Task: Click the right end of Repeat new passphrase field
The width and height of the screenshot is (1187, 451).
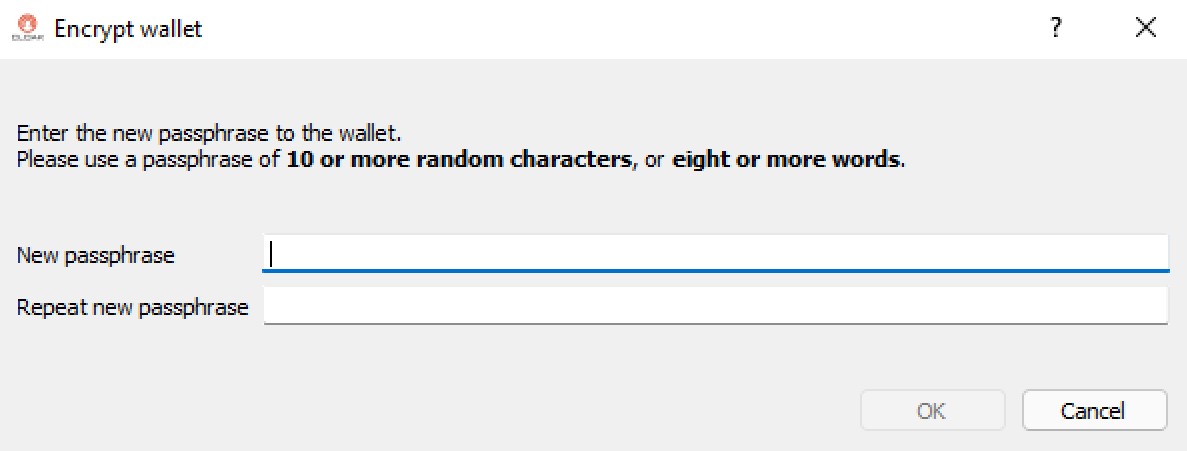Action: point(1151,306)
